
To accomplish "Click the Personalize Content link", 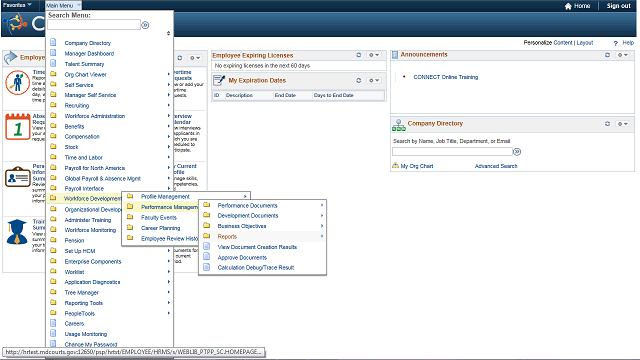I will coord(563,43).
